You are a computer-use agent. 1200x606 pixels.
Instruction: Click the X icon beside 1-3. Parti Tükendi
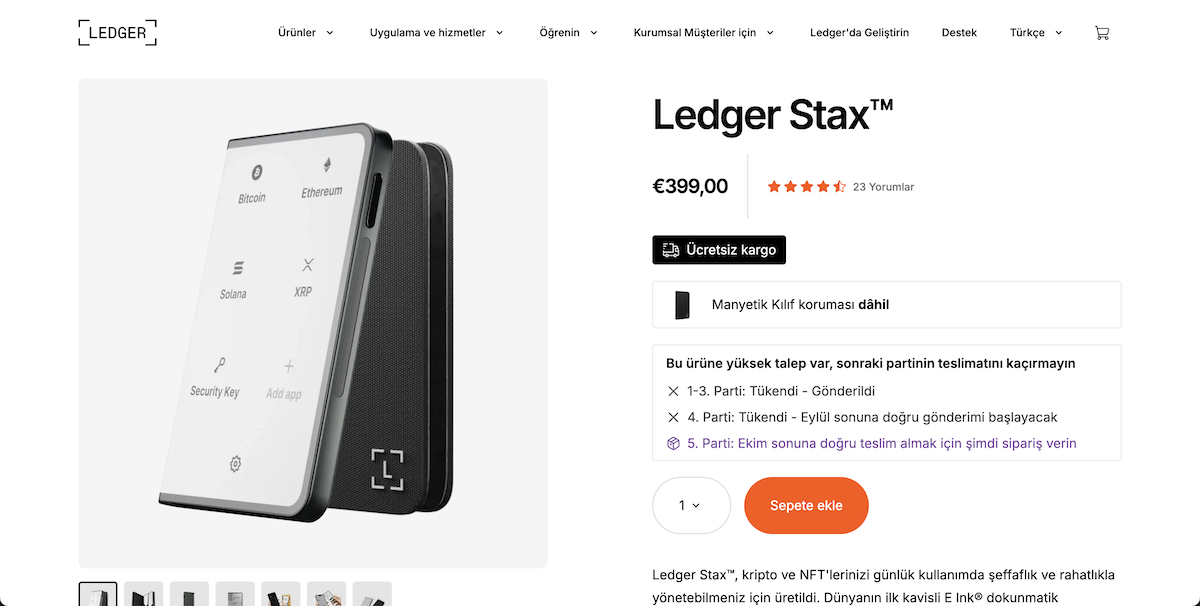click(672, 391)
